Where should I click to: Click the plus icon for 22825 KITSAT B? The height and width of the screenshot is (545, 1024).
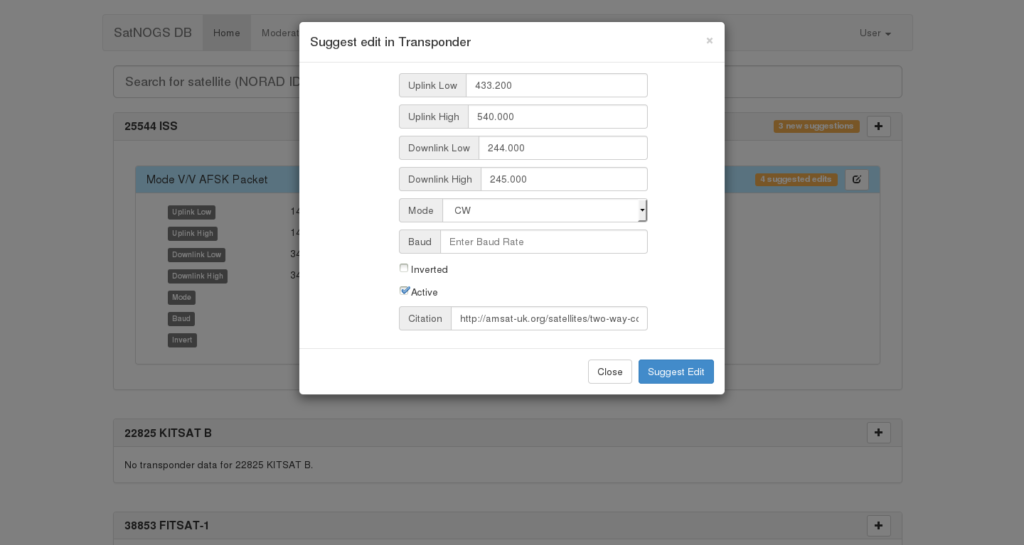click(x=878, y=433)
